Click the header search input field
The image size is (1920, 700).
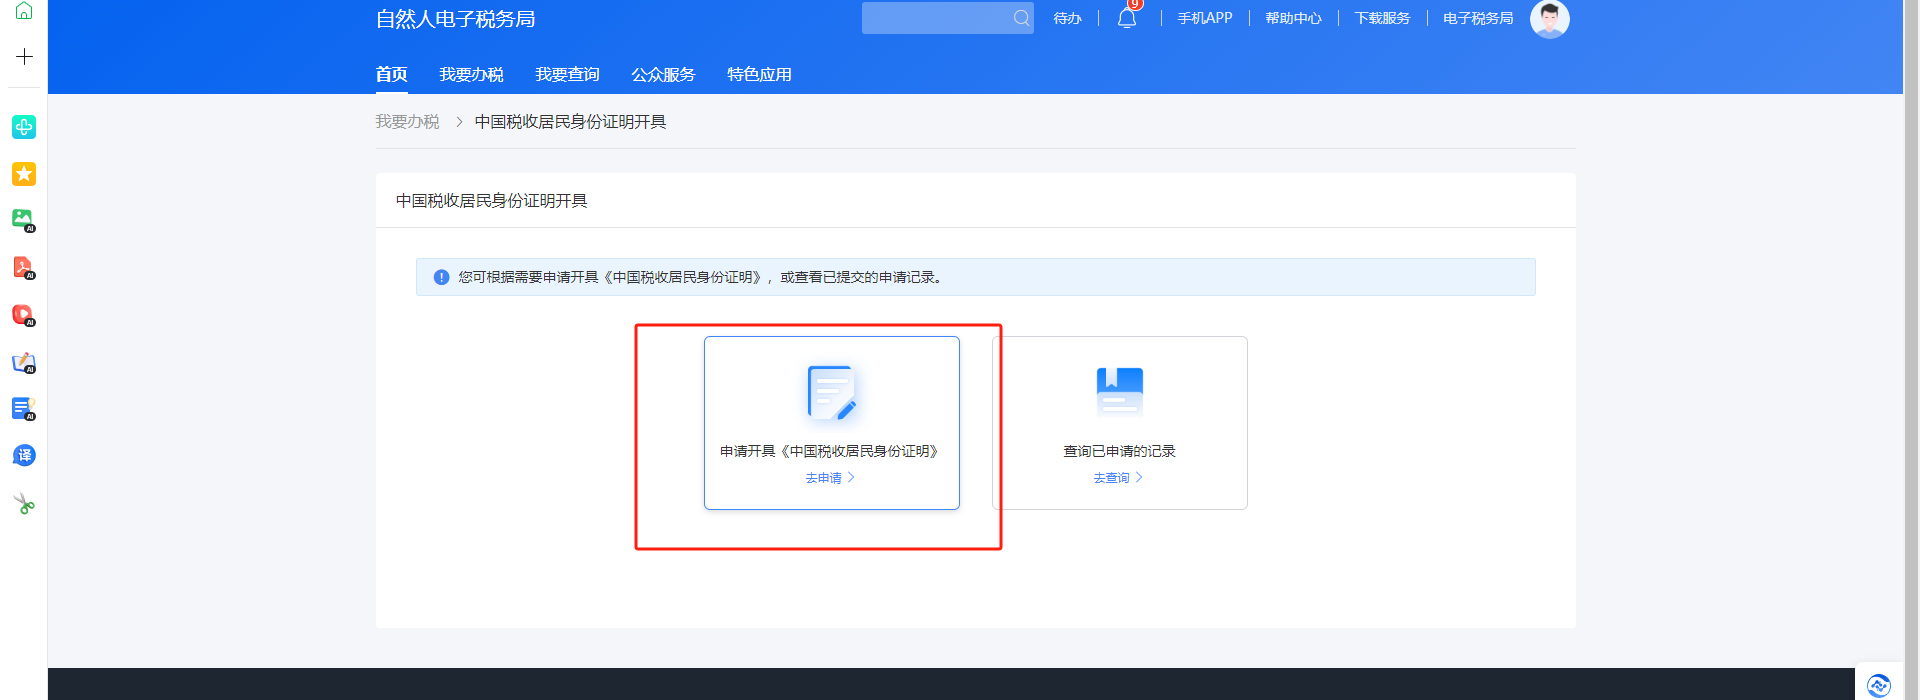click(936, 18)
